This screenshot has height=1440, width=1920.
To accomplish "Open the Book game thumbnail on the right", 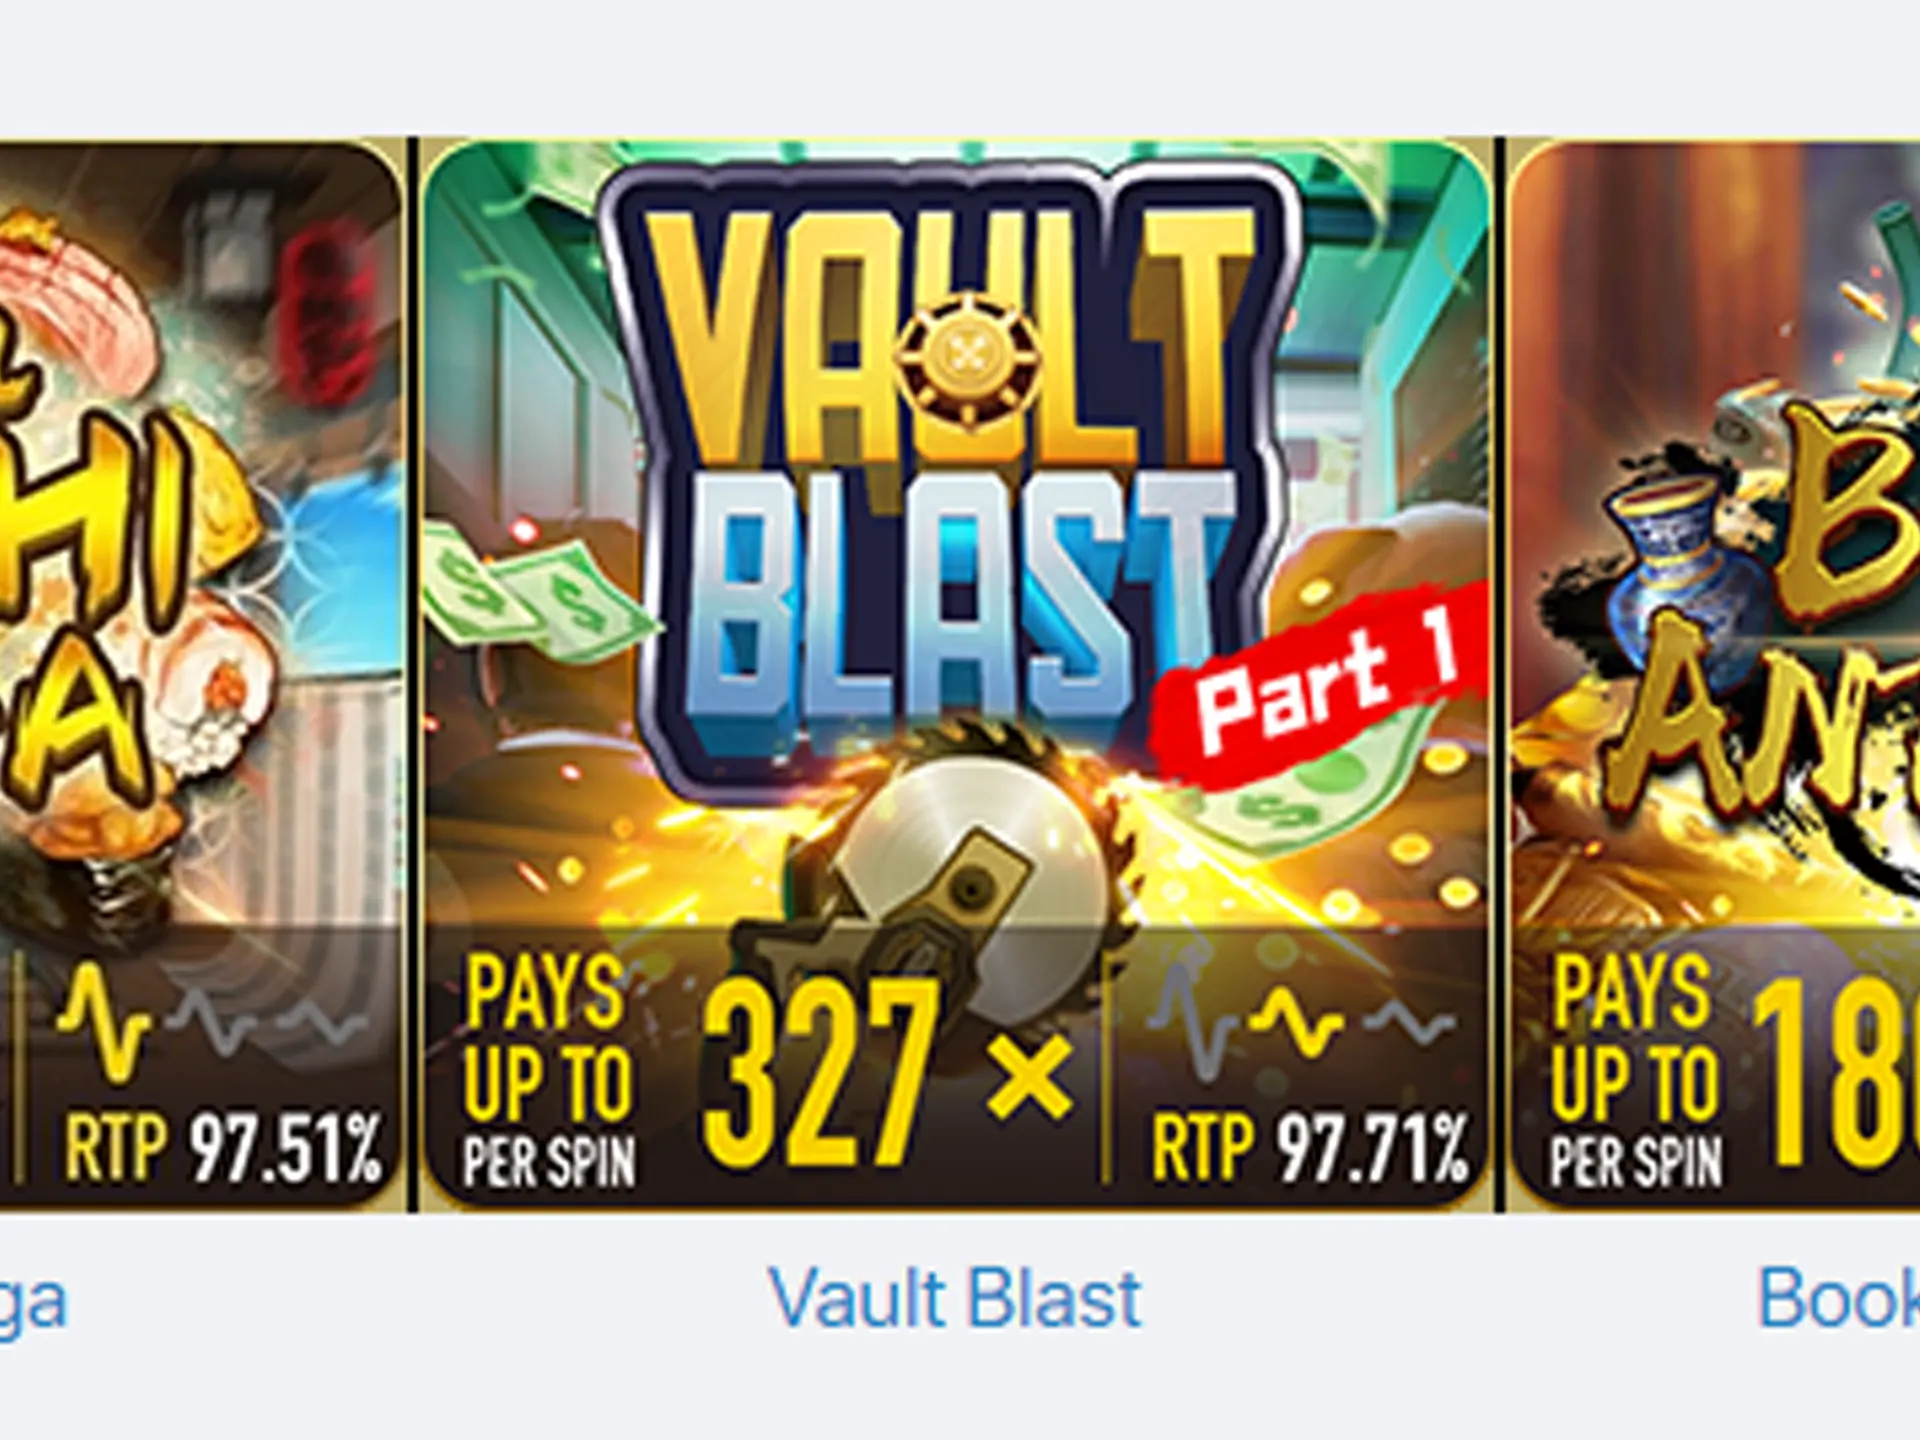I will pyautogui.click(x=1714, y=675).
